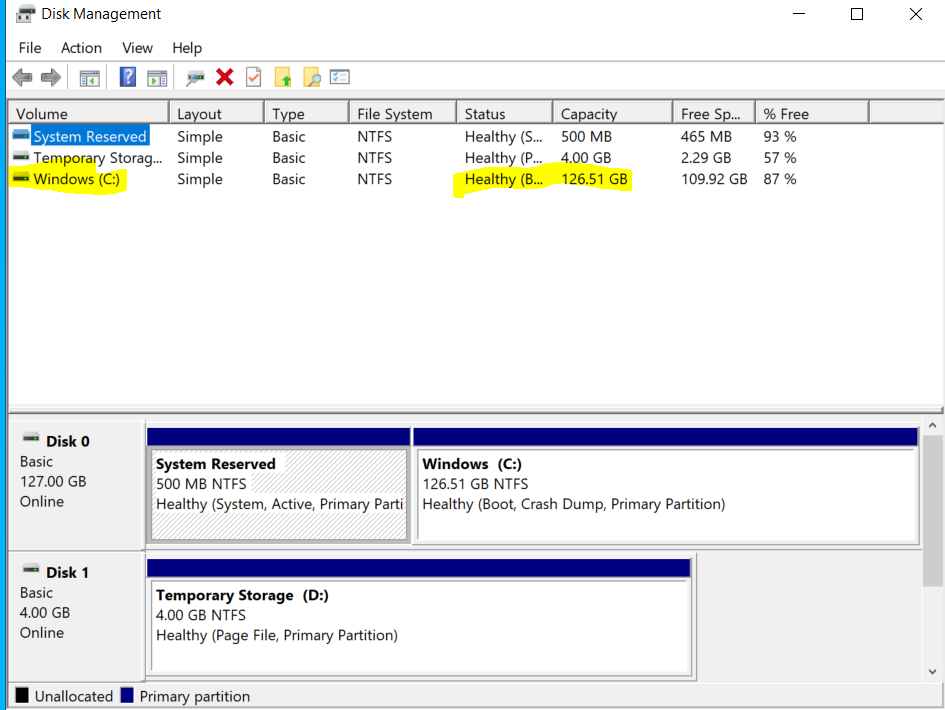The image size is (945, 710).
Task: Select the Windows (C:) partition block
Action: (665, 485)
